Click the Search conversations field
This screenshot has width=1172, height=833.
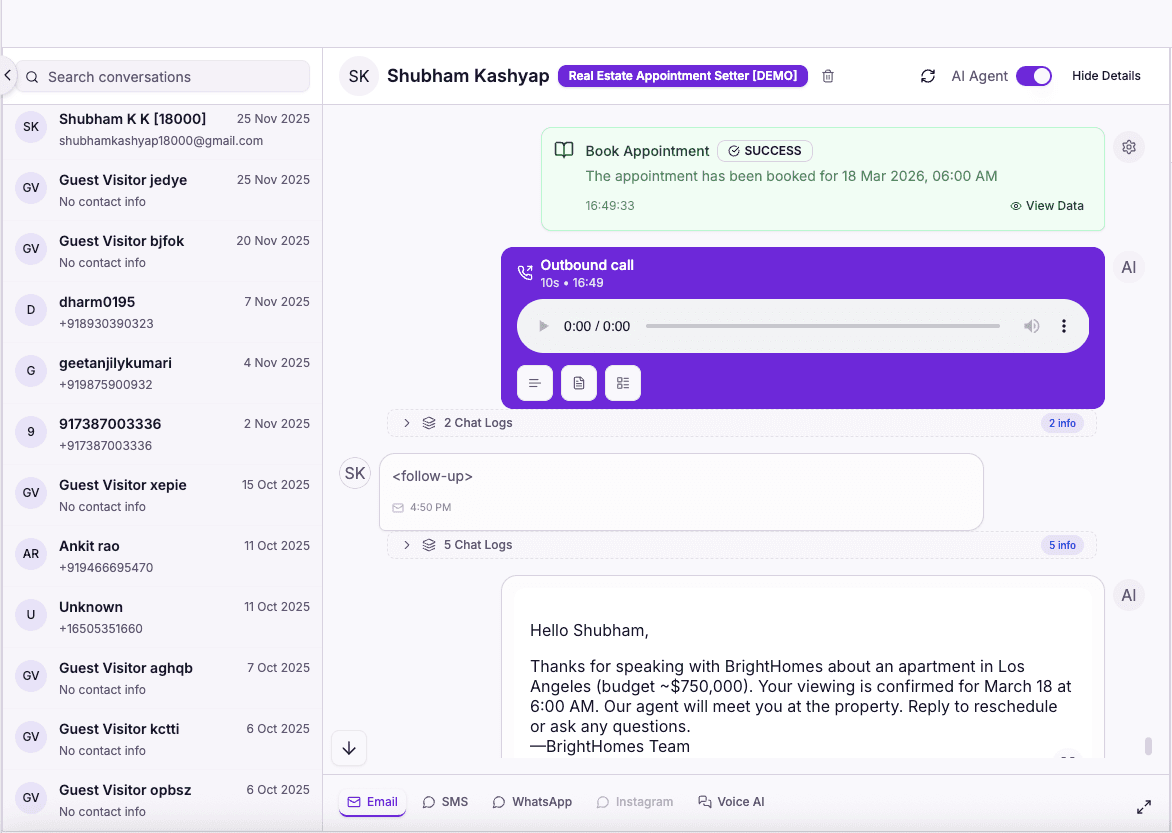point(160,76)
